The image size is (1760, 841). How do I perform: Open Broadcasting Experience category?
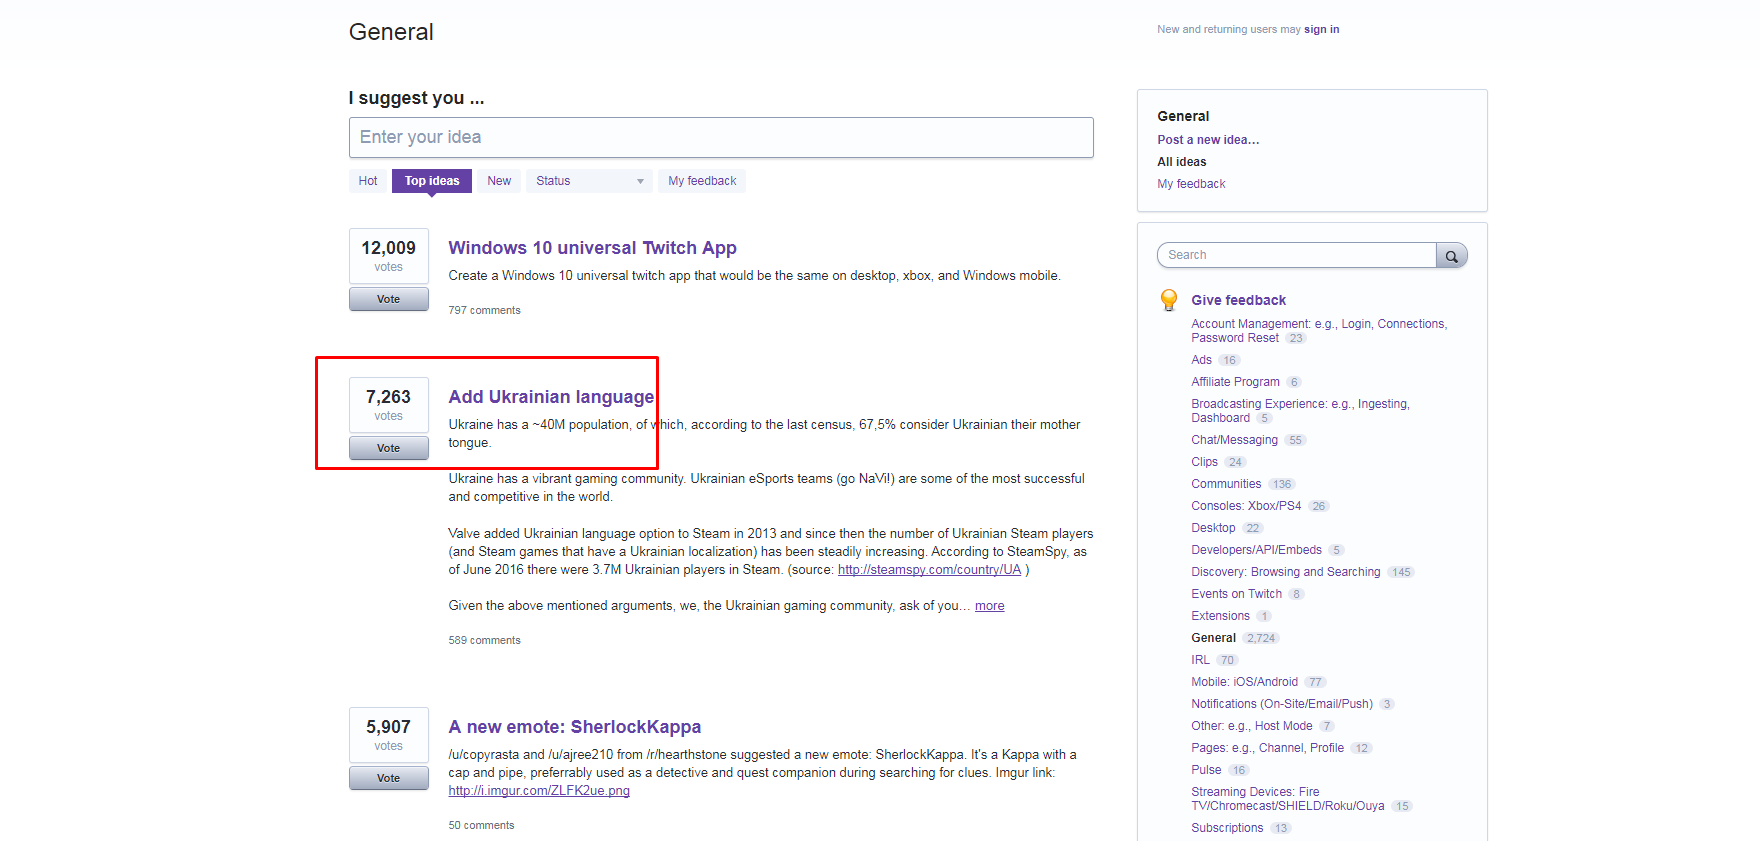click(1300, 411)
